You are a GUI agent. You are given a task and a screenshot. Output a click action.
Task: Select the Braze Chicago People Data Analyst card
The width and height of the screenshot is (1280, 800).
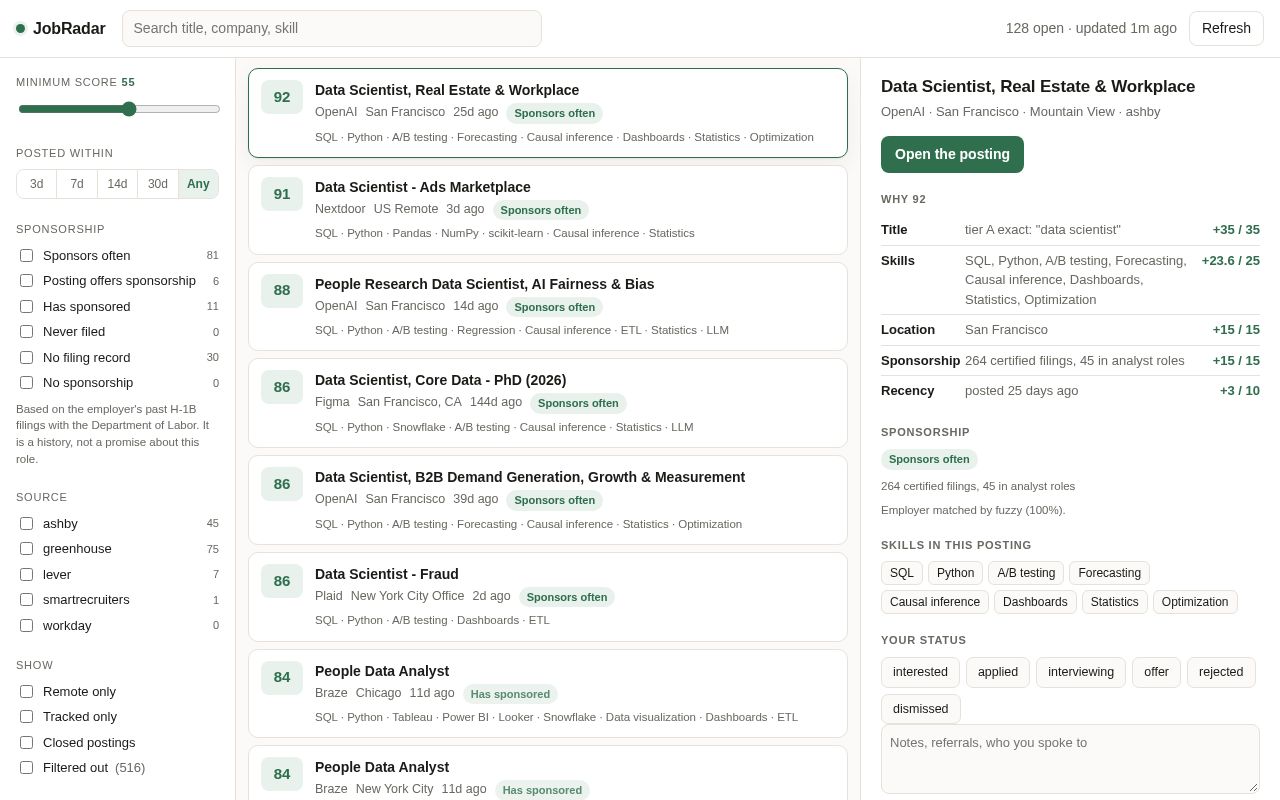(548, 694)
